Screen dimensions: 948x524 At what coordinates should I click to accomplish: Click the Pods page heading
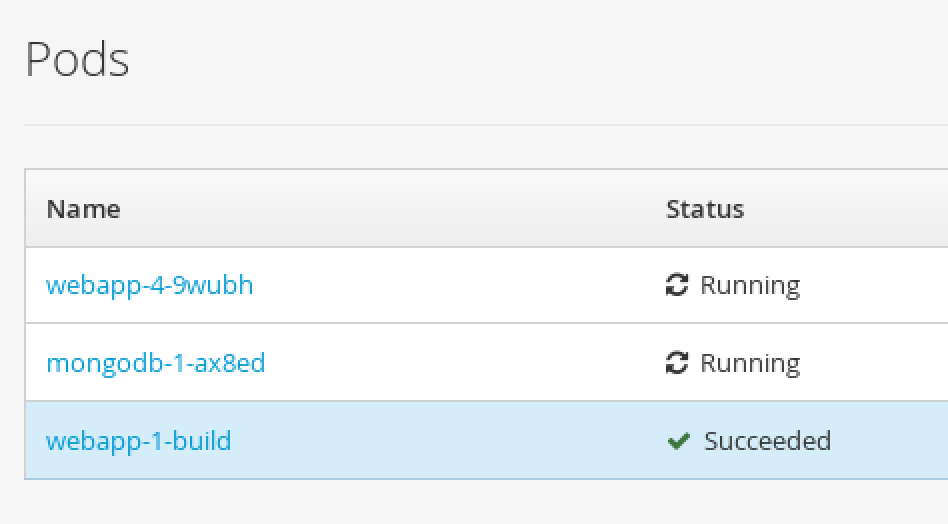tap(77, 59)
